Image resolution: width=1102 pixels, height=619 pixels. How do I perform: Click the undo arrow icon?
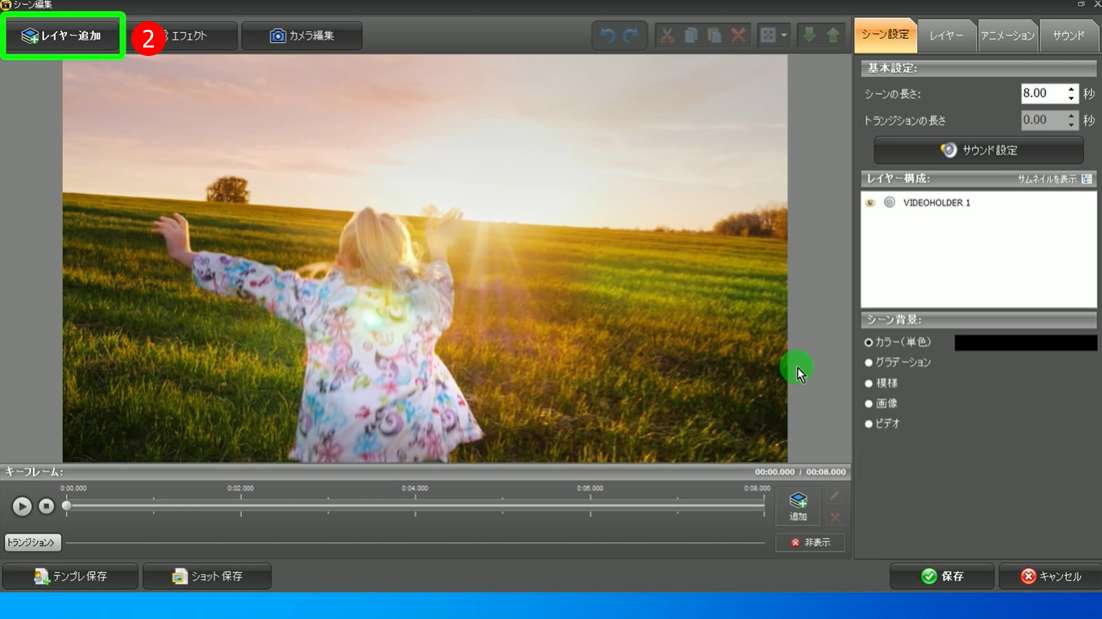(x=607, y=36)
